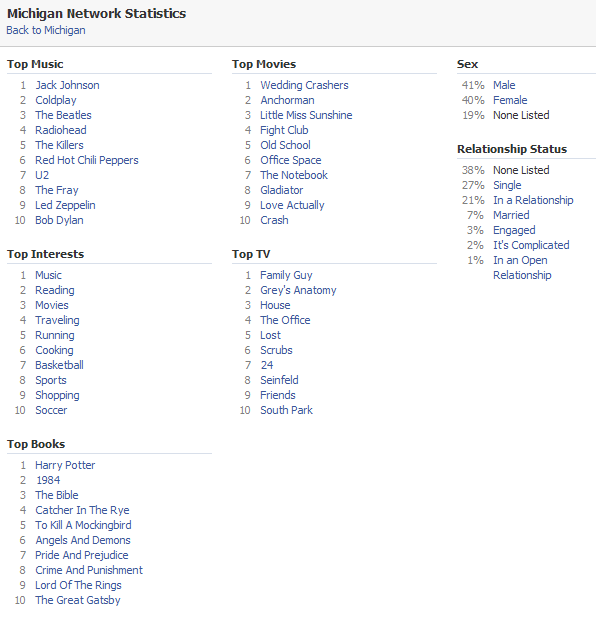Select Little Miss Sunshine movie link

point(306,115)
